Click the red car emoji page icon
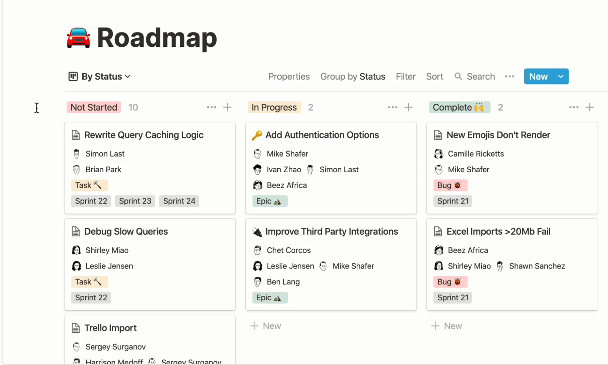Viewport: 608px width, 365px height. tap(78, 38)
